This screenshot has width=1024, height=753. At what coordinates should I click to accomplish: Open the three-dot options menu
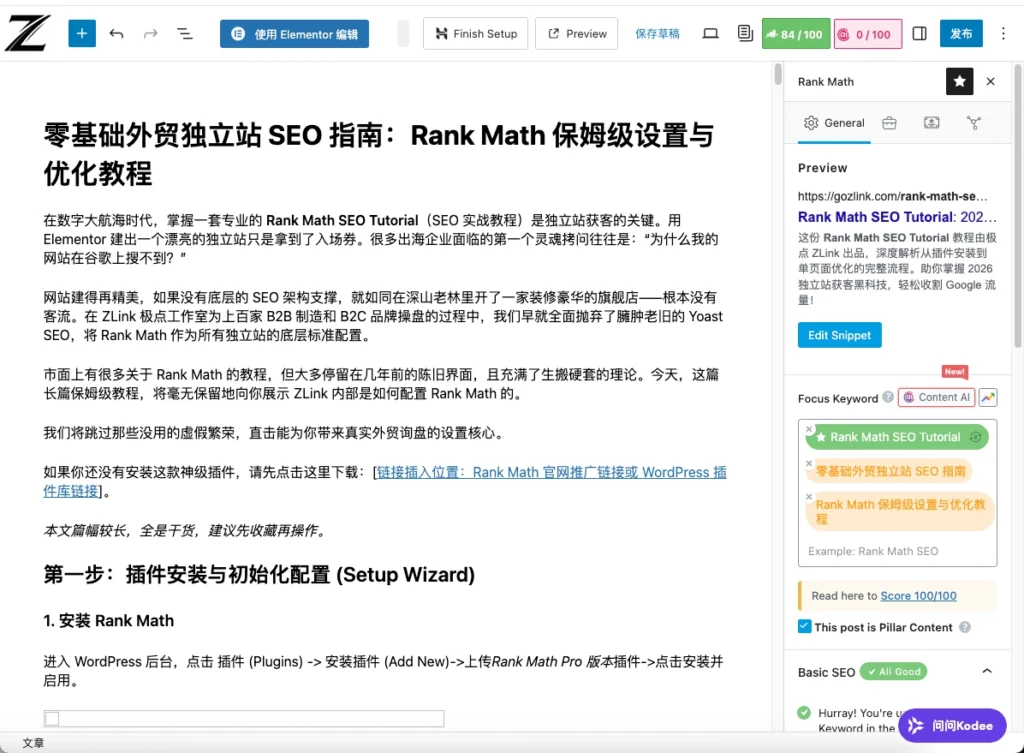tap(1003, 33)
